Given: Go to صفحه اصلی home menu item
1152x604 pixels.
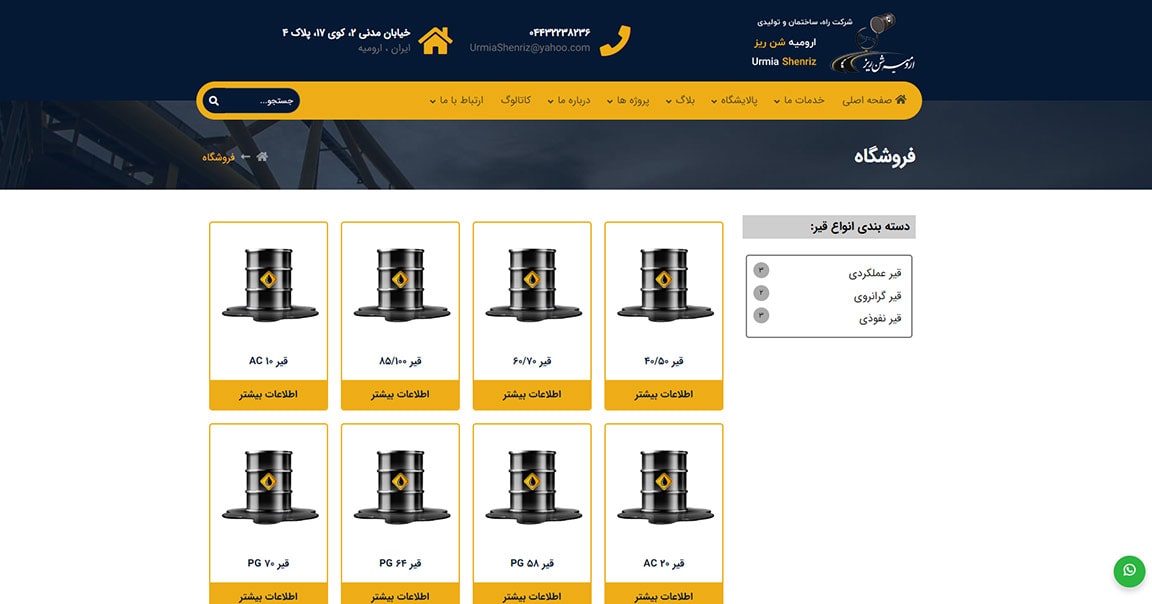Looking at the screenshot, I should 874,100.
